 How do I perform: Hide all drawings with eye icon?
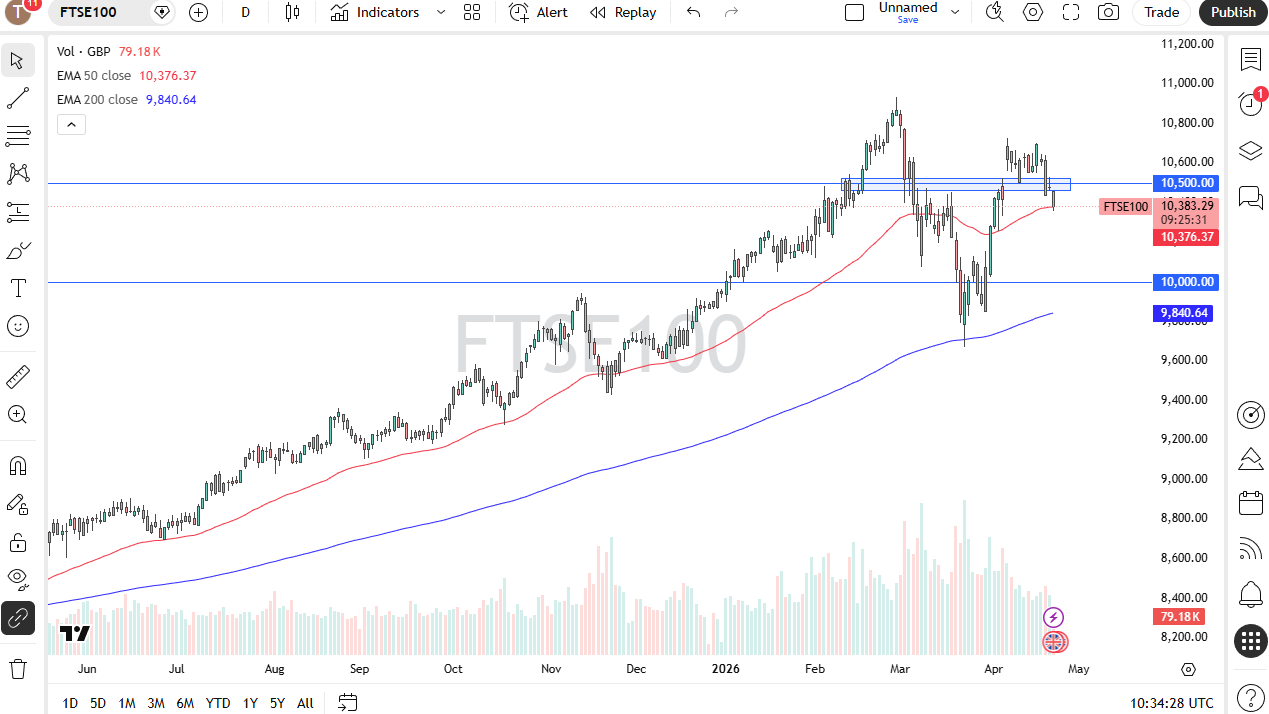coord(18,579)
